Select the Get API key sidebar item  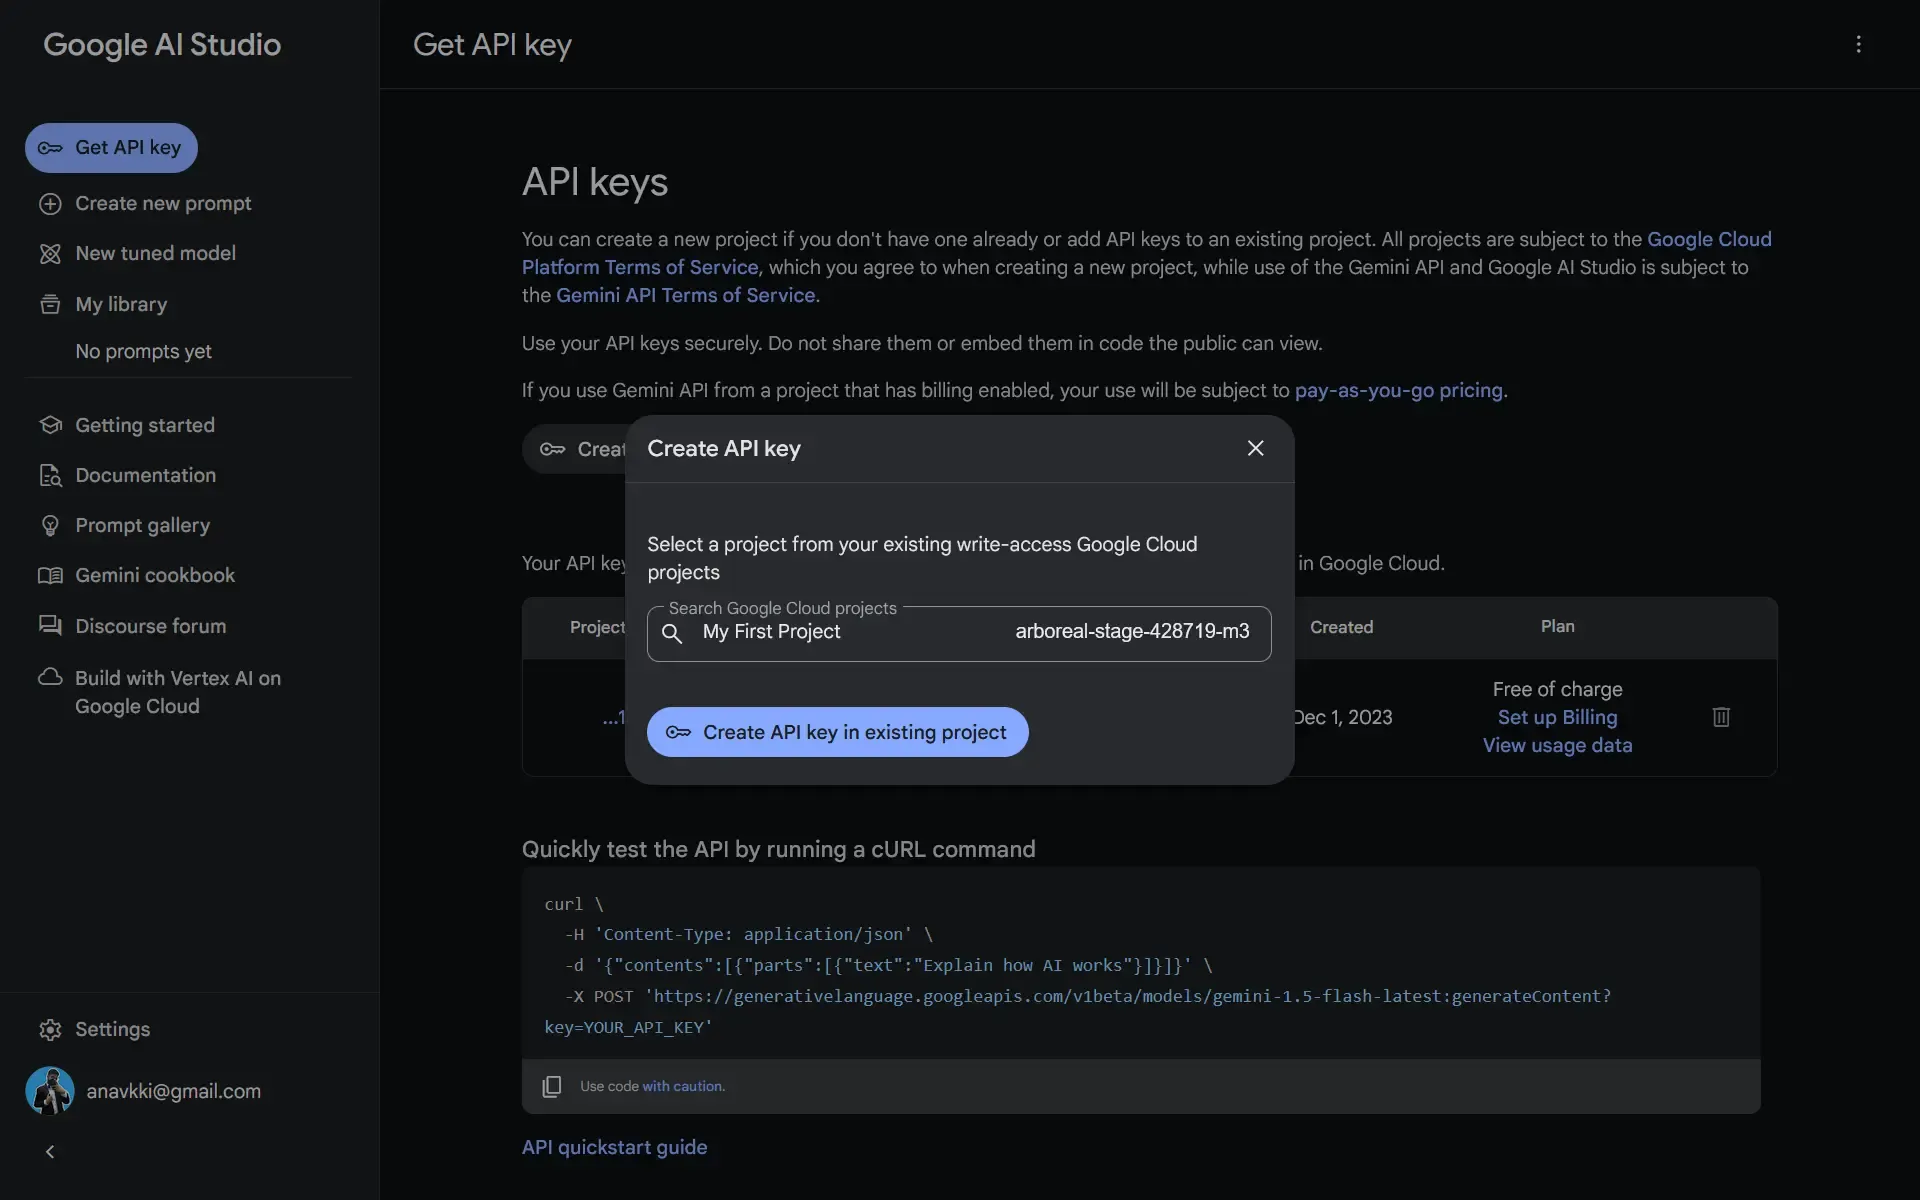pyautogui.click(x=110, y=147)
